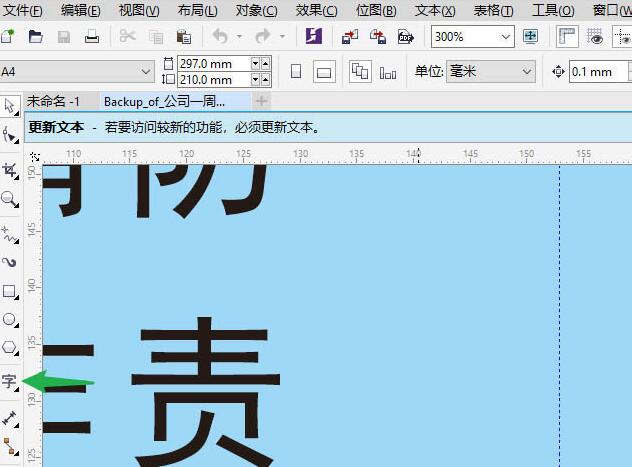Toggle the current page layout icon
The image size is (632, 467).
tap(388, 73)
